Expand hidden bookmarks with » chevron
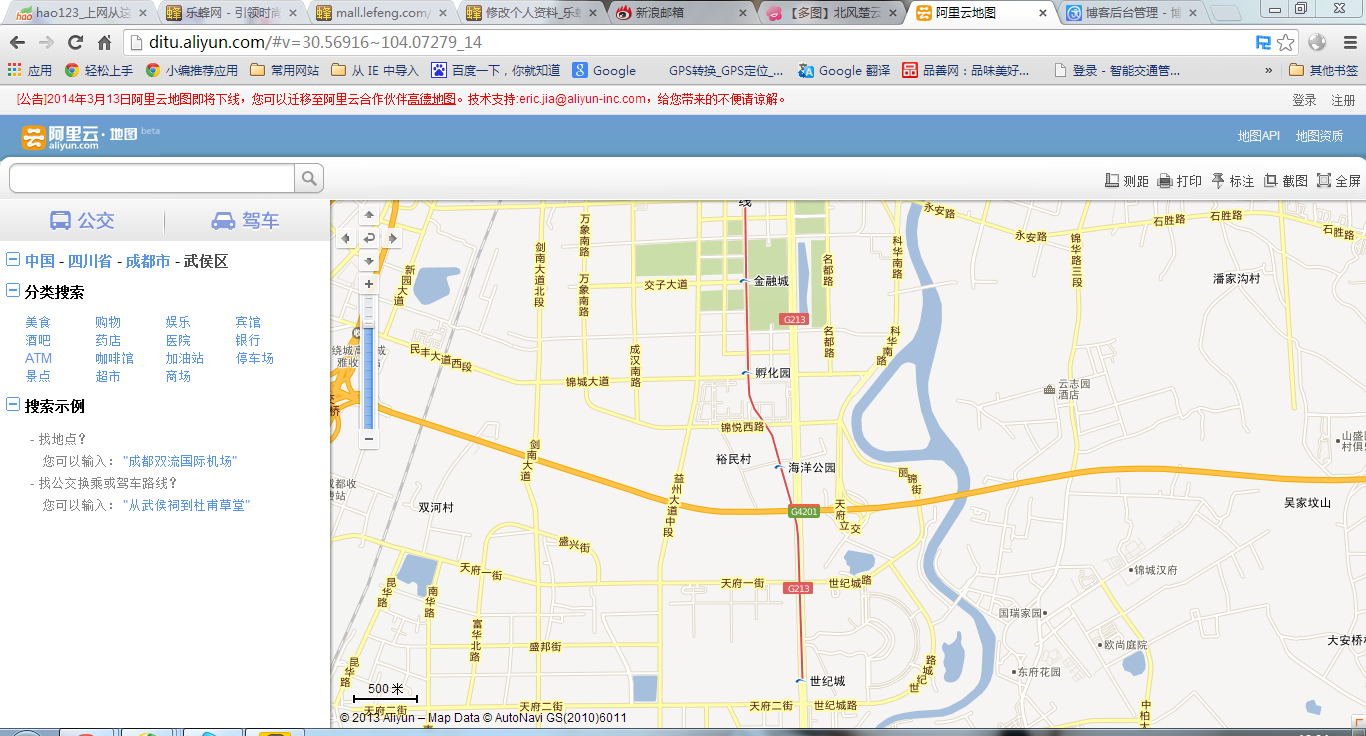1366x736 pixels. coord(1268,70)
